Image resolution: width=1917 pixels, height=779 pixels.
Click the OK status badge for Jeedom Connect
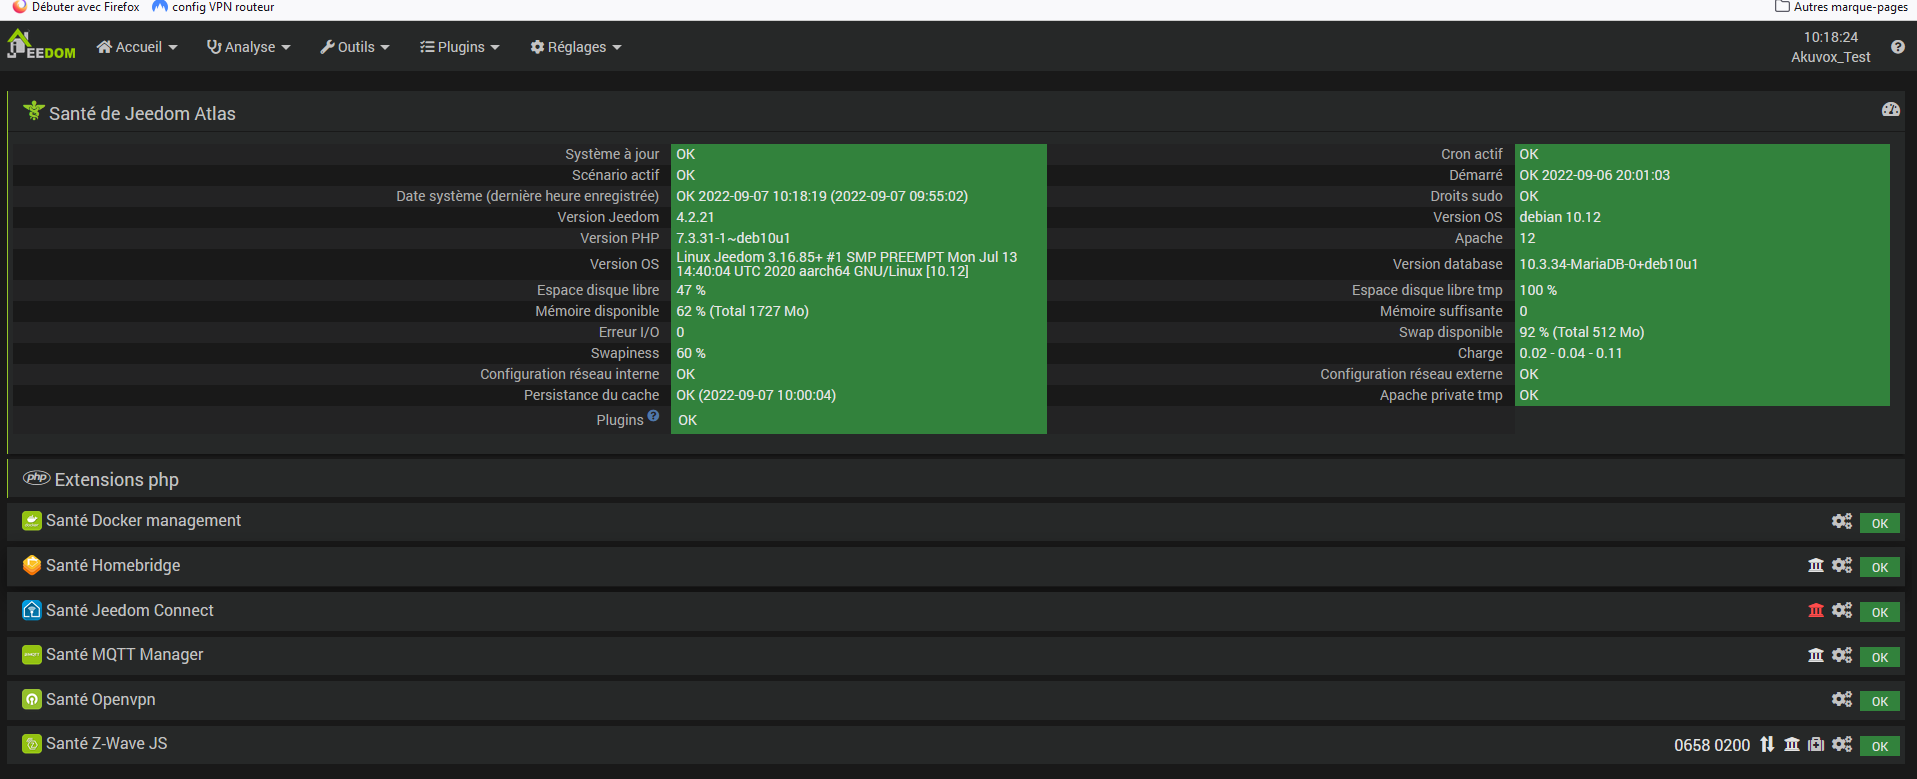[x=1880, y=612]
